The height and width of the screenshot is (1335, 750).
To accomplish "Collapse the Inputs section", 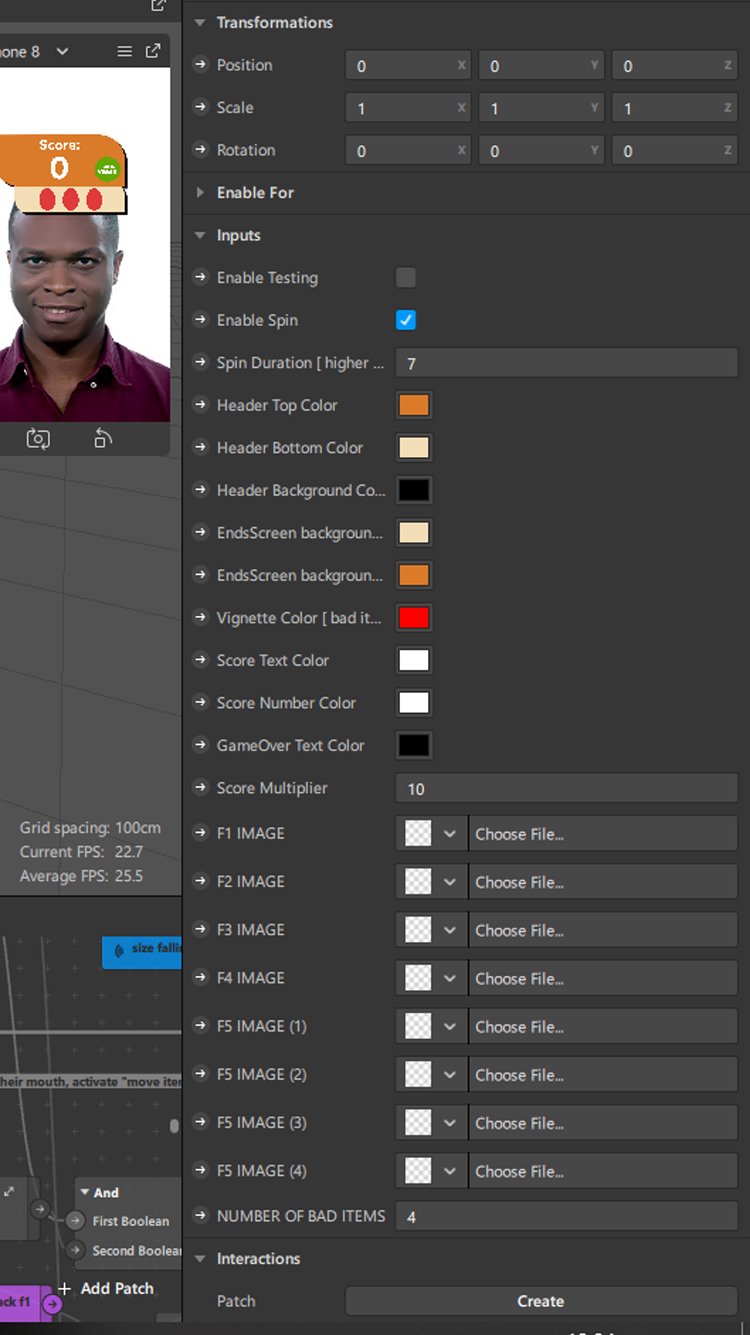I will point(200,235).
